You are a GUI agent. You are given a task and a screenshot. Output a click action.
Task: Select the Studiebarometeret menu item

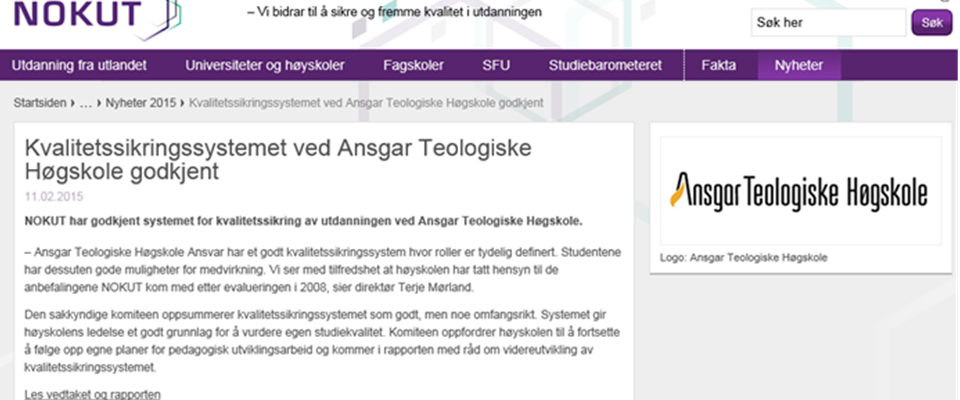[605, 66]
